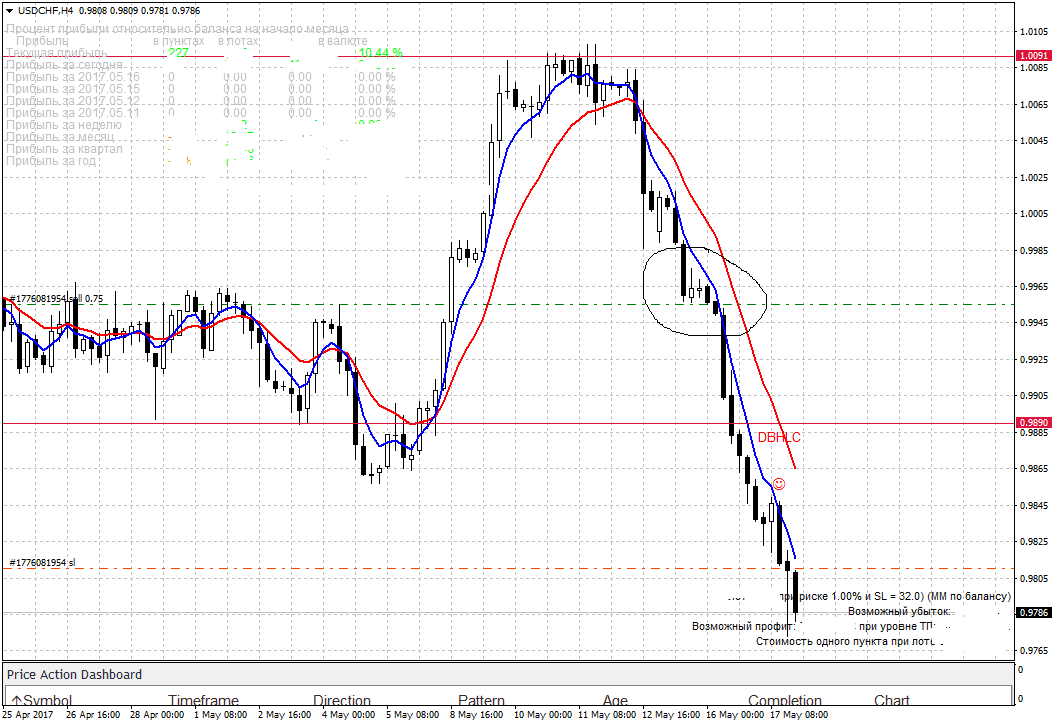Click the Pattern column header
This screenshot has height=726, width=1054.
pyautogui.click(x=481, y=700)
